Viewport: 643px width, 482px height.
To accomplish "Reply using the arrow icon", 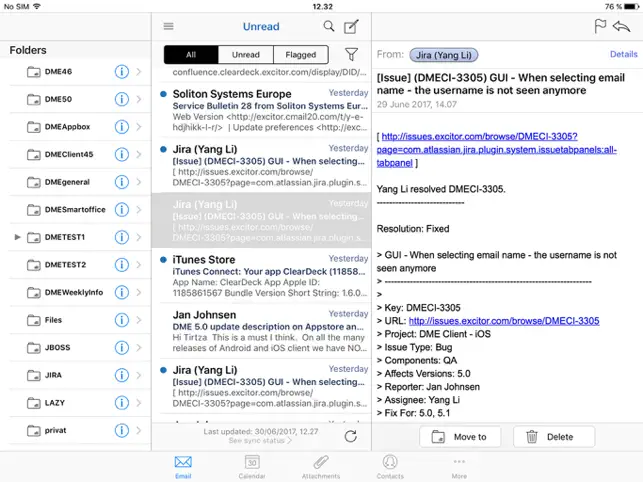I will (x=625, y=27).
